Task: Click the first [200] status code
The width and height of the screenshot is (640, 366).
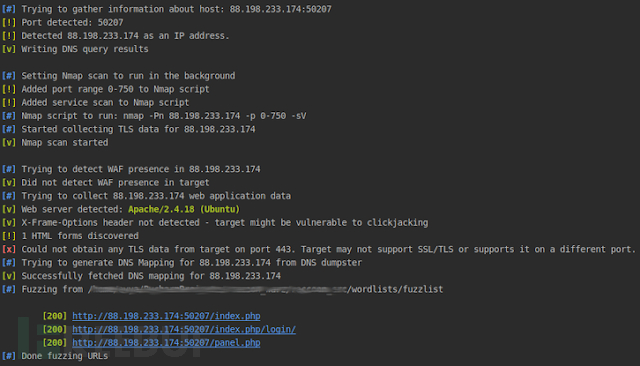Action: (x=54, y=316)
